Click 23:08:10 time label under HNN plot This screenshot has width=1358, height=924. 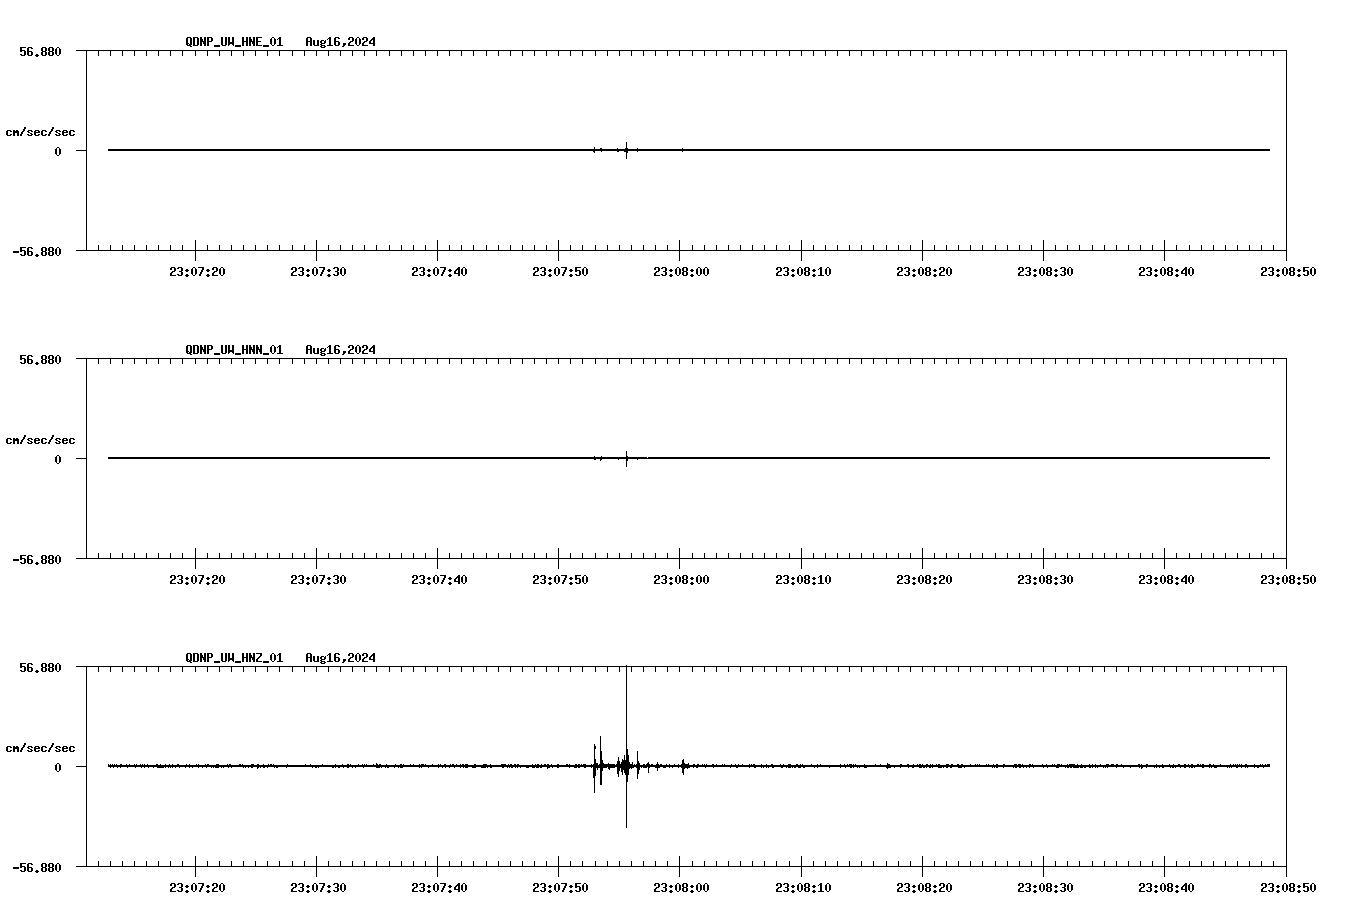(803, 579)
